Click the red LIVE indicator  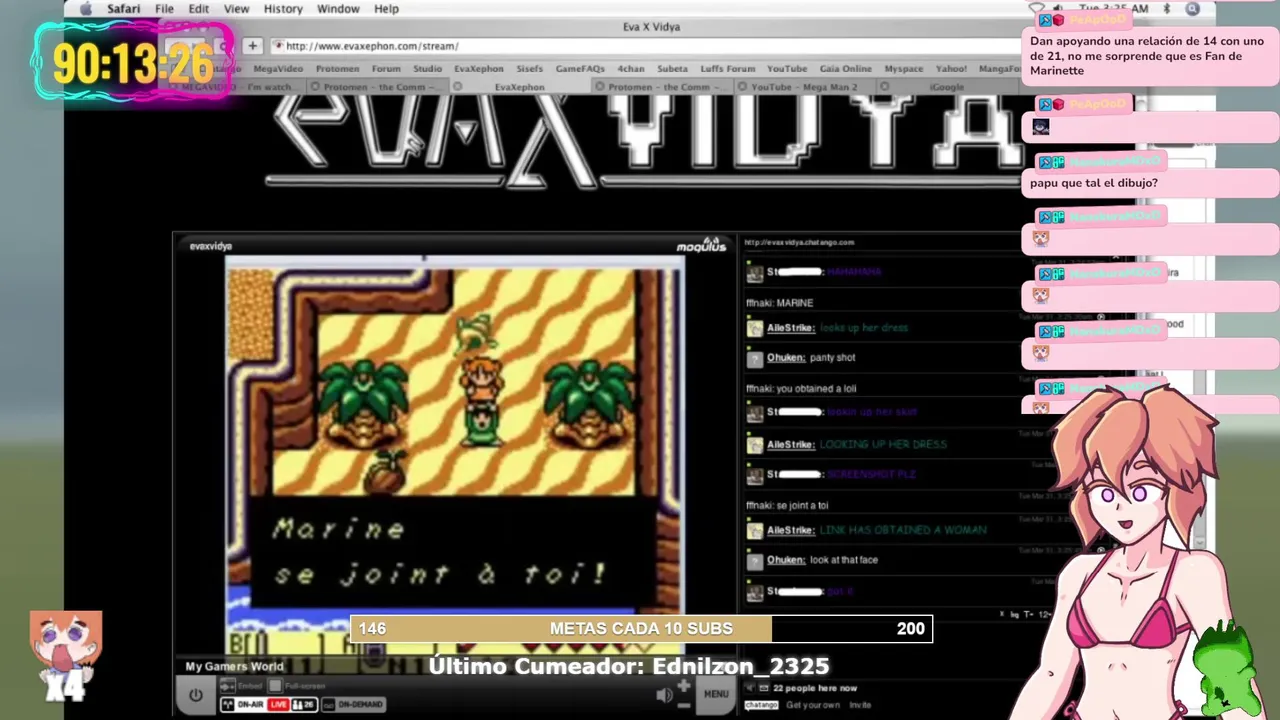(278, 704)
